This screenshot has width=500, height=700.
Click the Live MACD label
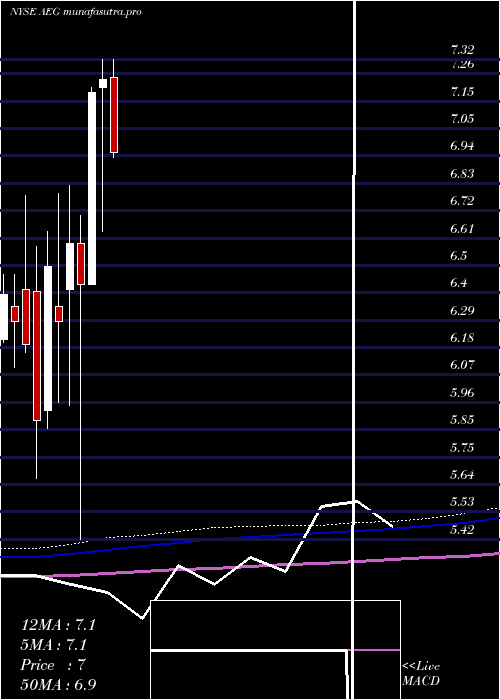(x=421, y=674)
